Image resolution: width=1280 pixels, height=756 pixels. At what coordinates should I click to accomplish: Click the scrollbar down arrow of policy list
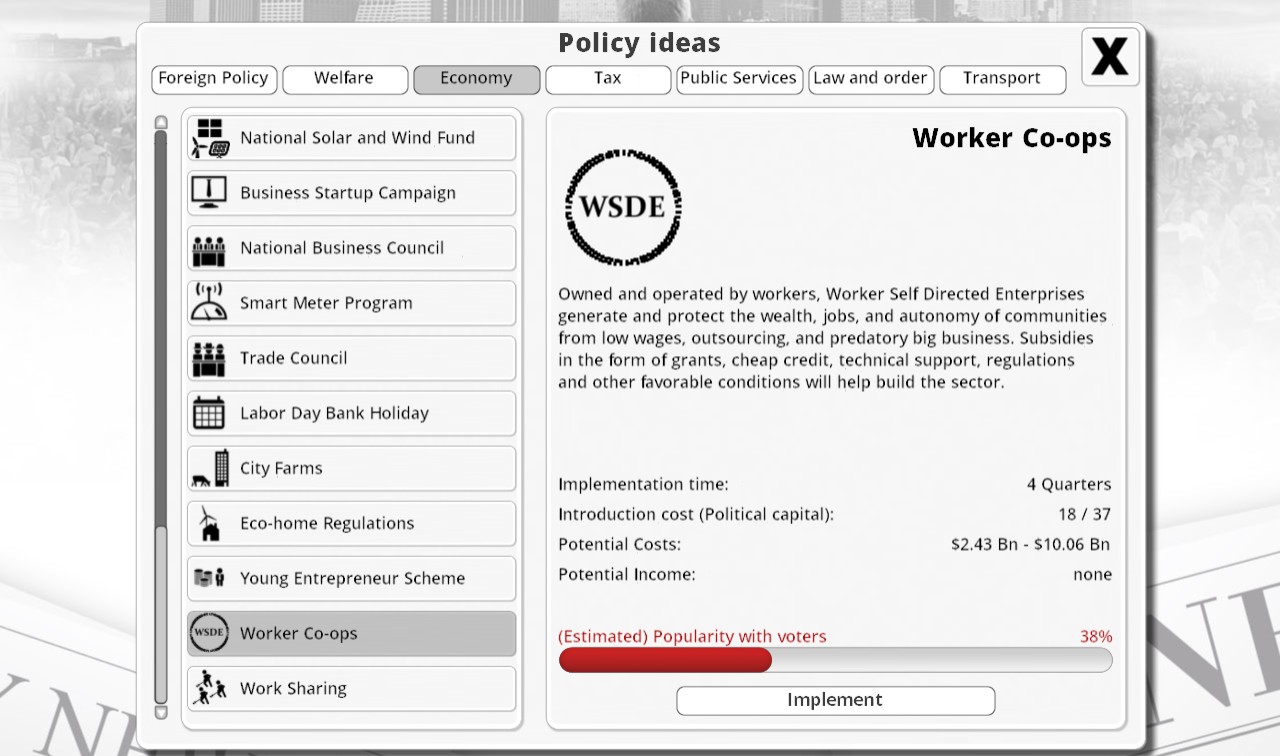(161, 712)
